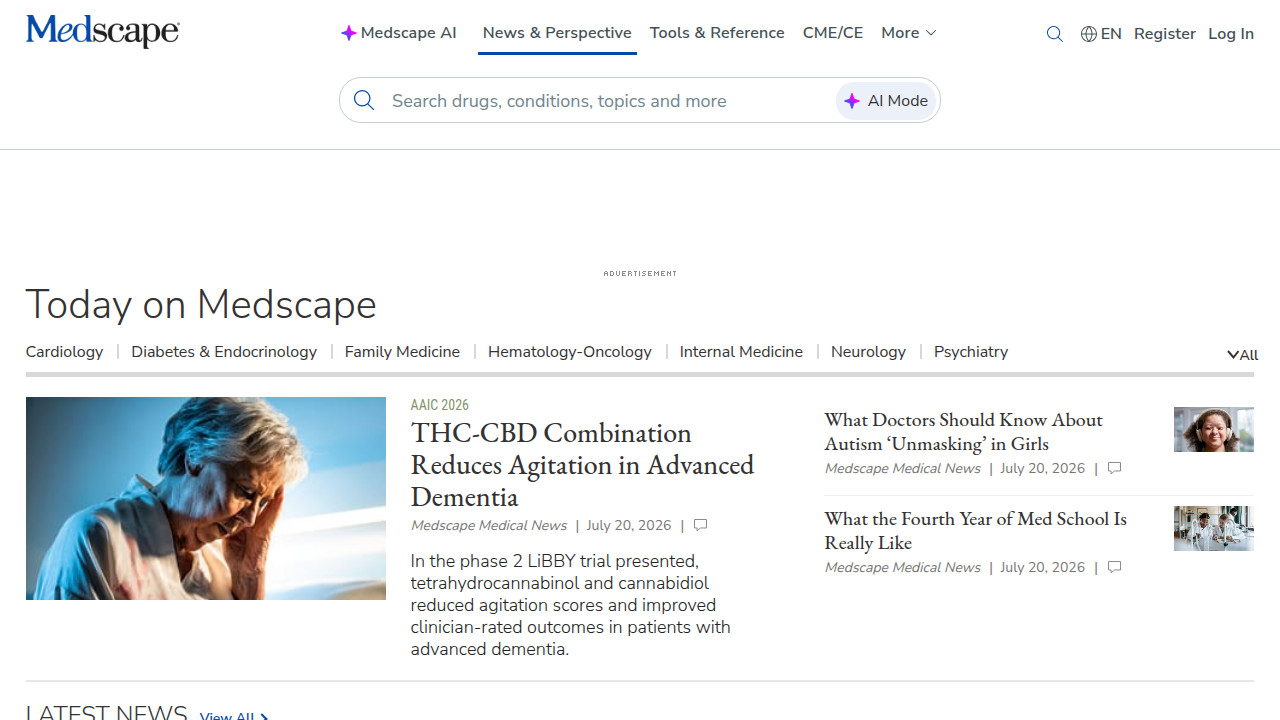Open the header search magnifier icon

(1054, 34)
